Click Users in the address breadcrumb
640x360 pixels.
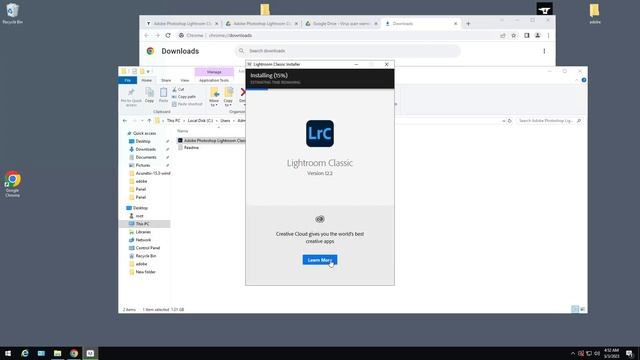(225, 121)
